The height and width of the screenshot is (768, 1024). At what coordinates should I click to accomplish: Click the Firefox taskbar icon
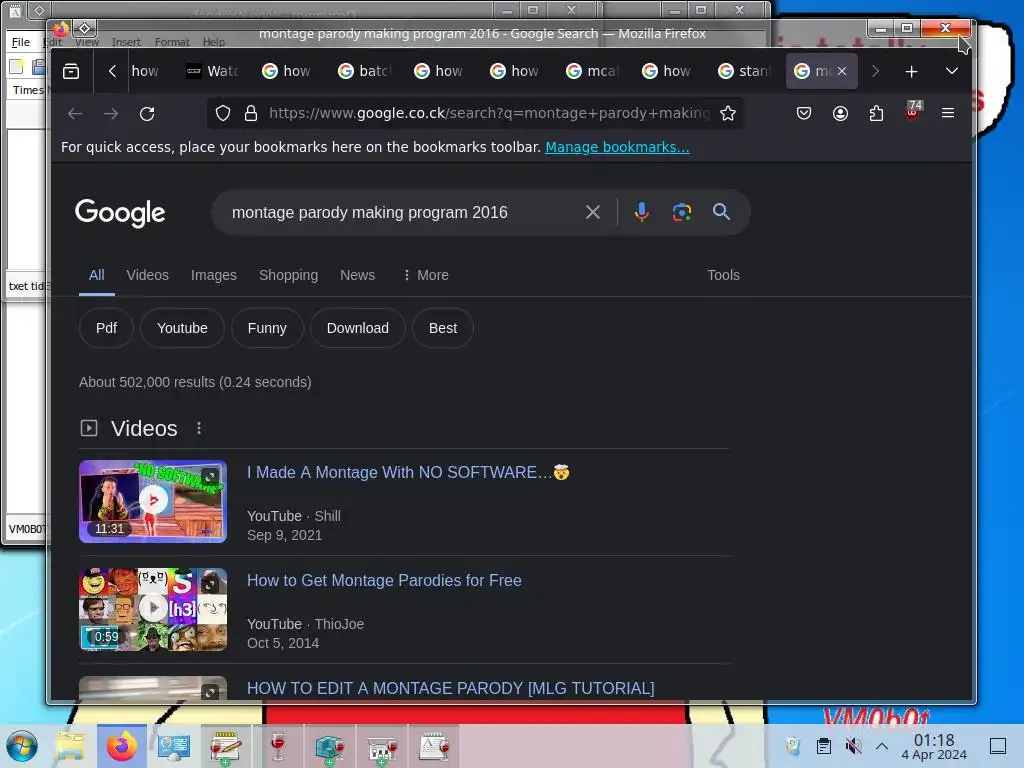[121, 746]
